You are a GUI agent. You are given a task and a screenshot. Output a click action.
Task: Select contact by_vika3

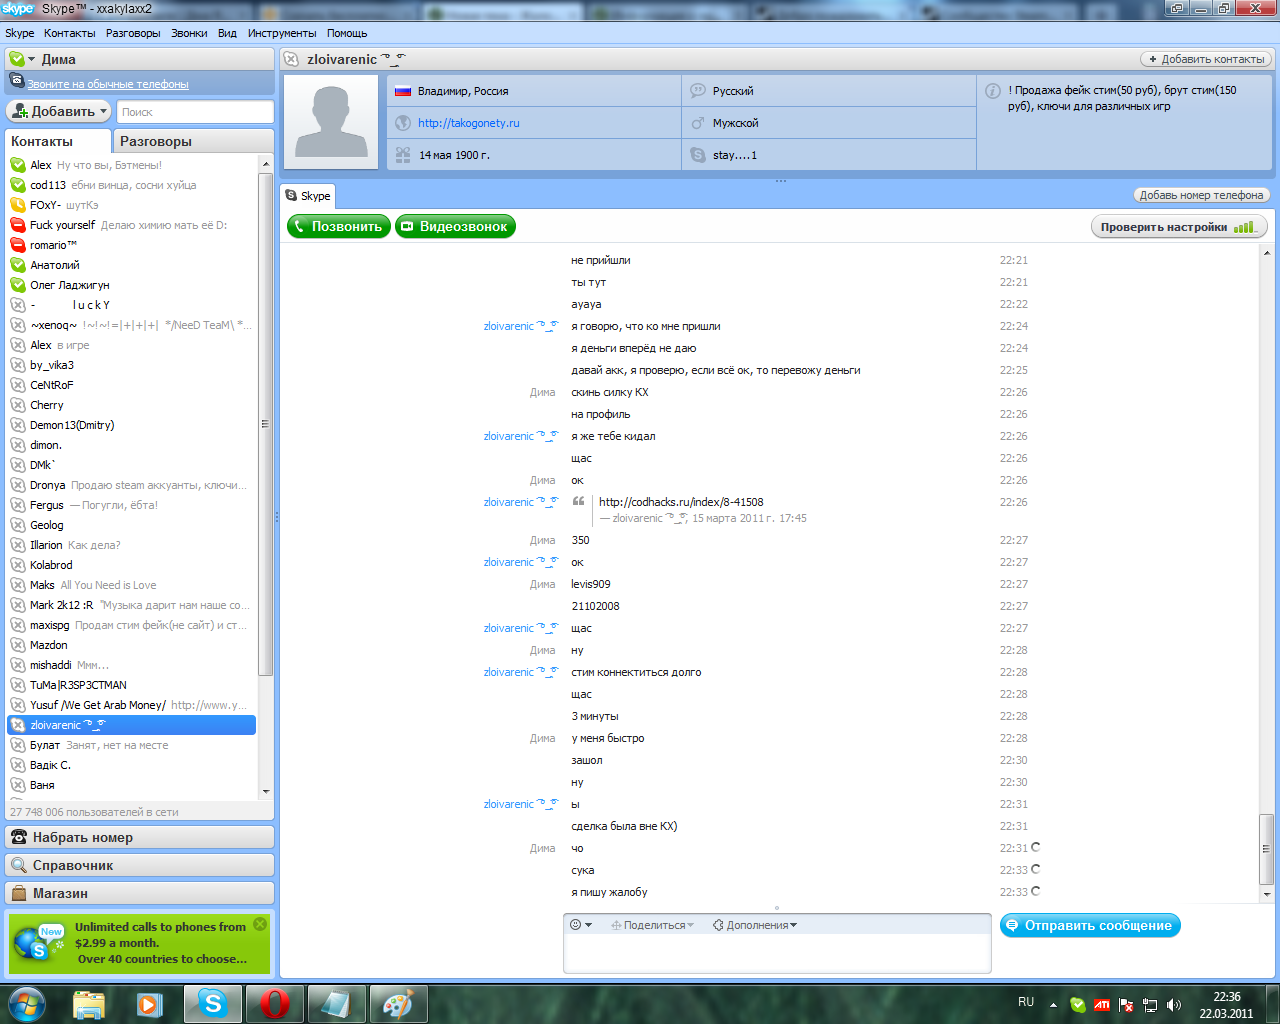[x=131, y=365]
